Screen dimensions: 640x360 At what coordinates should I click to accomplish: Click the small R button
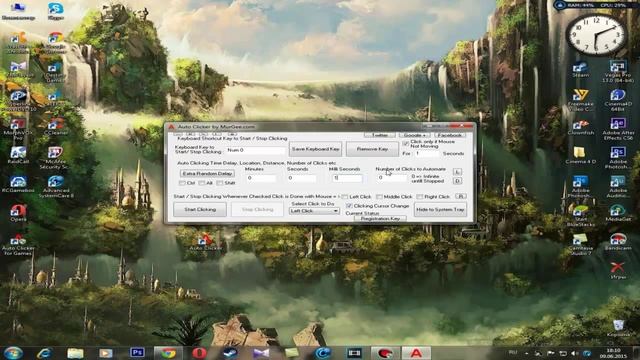click(x=460, y=196)
